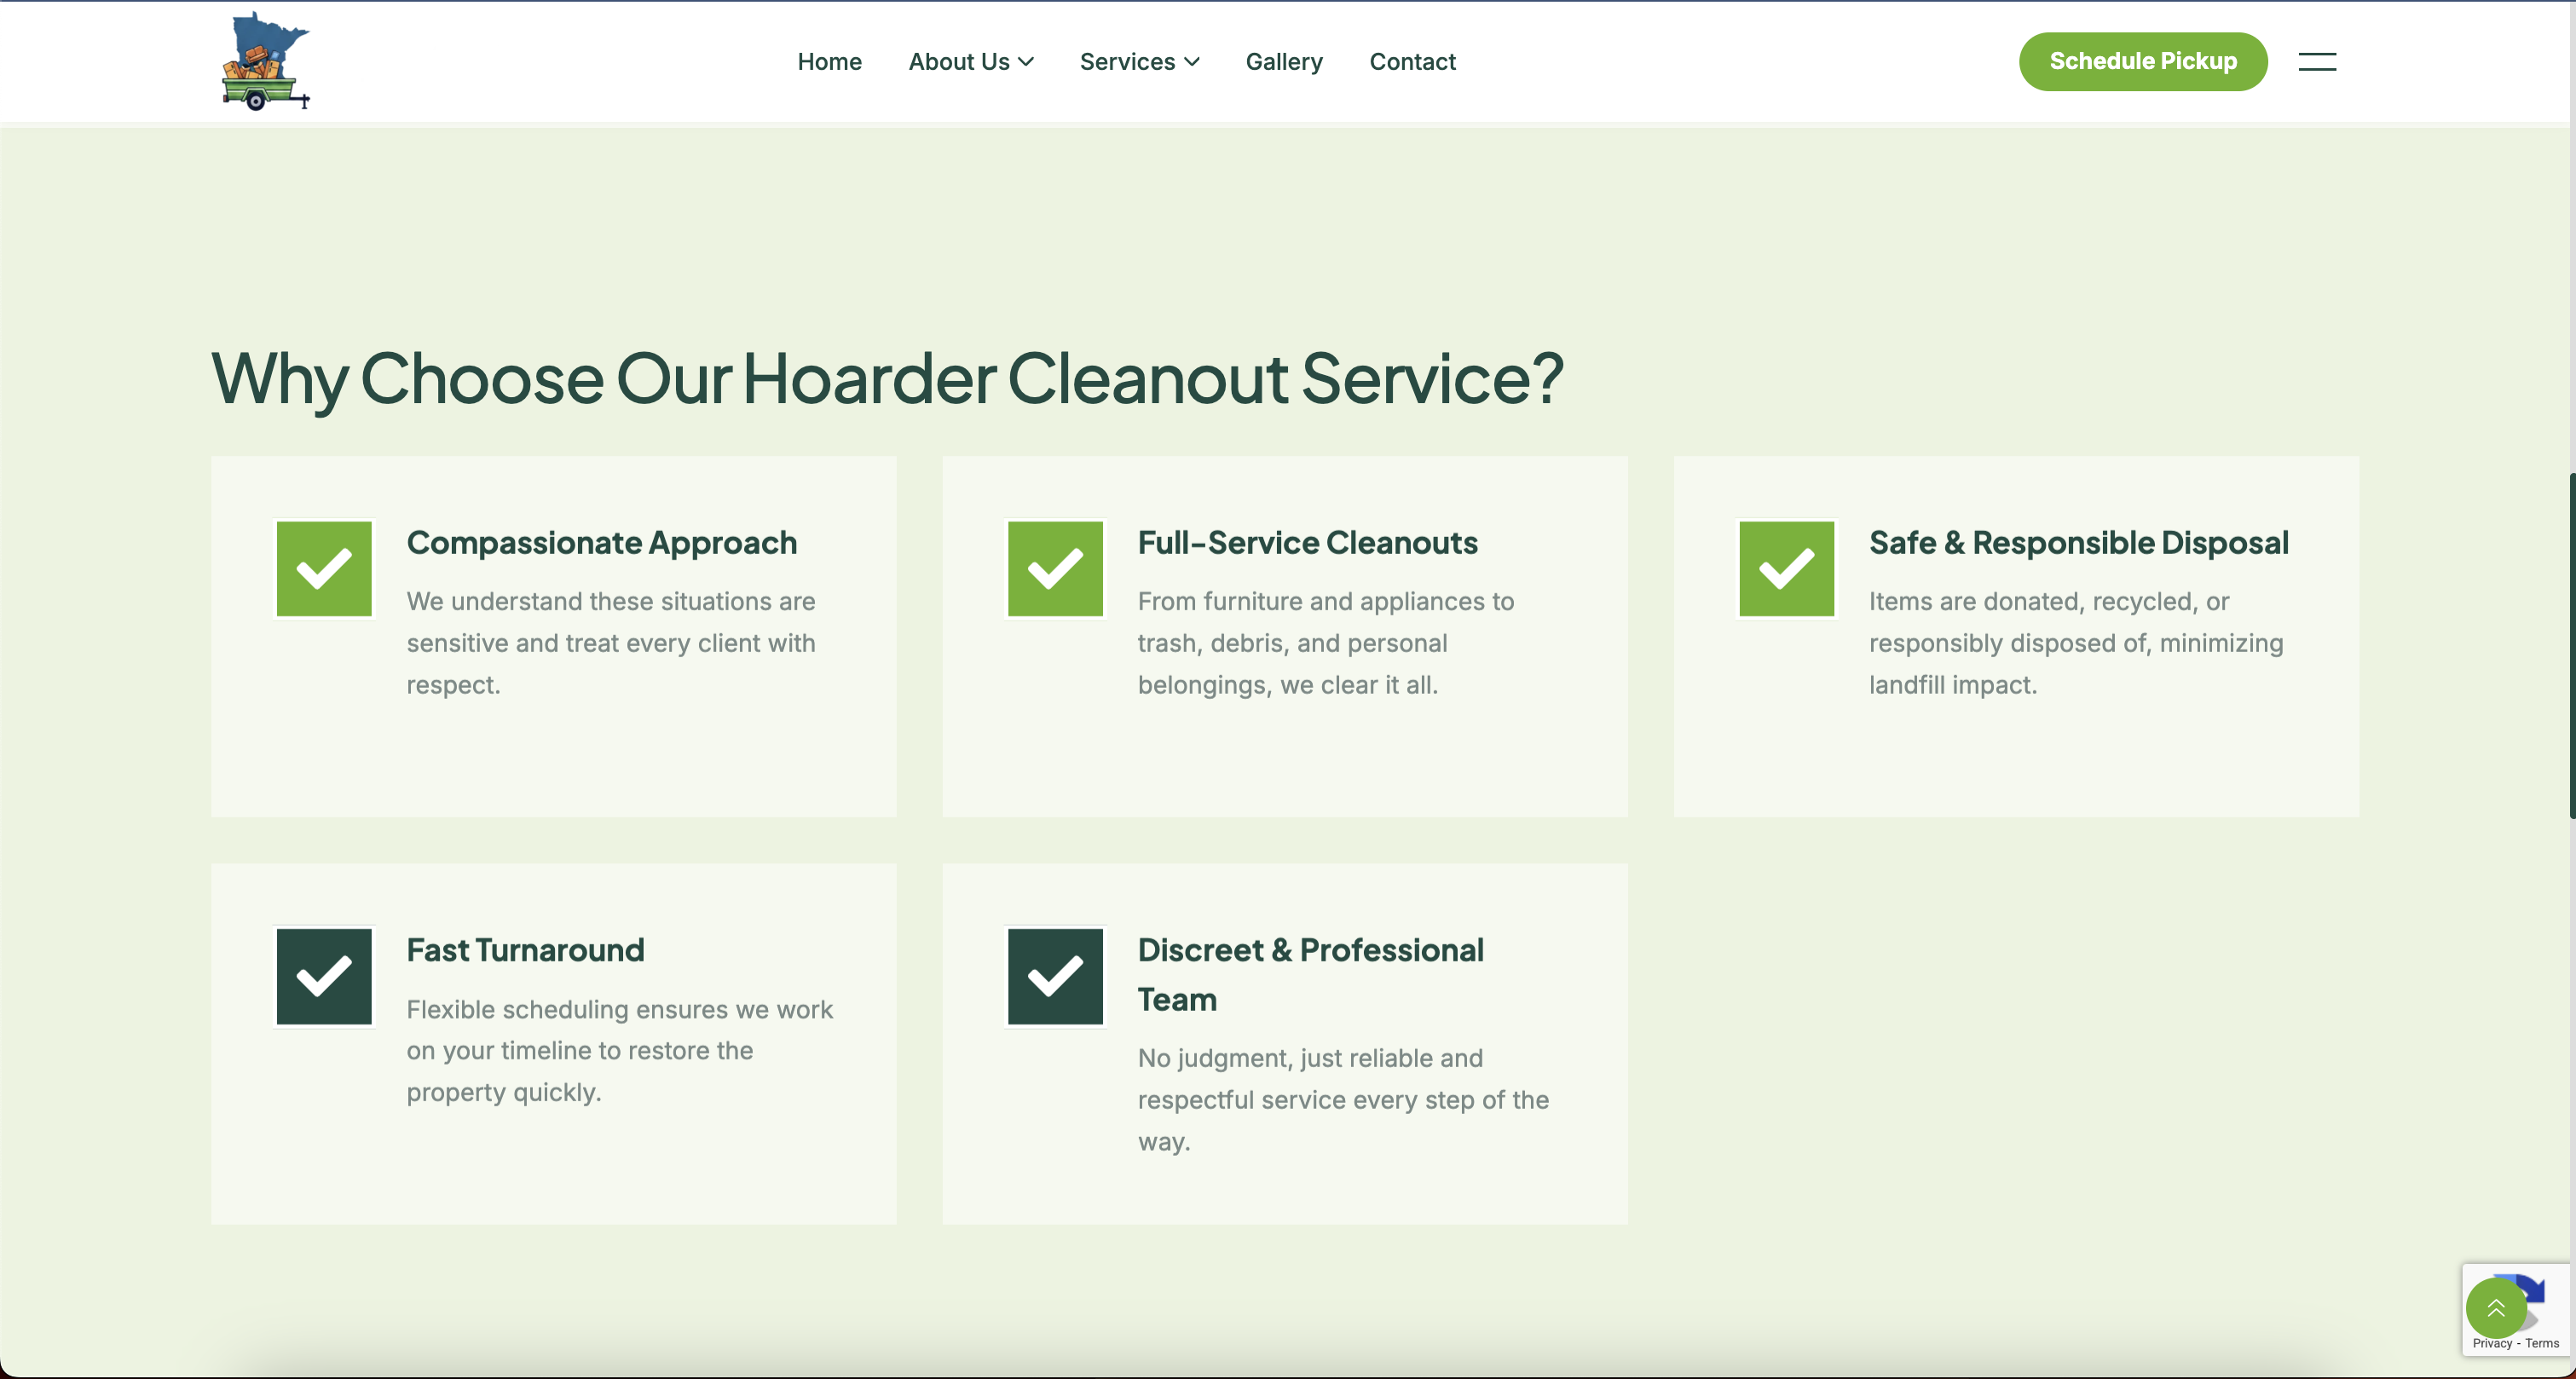Click the reCAPTCHA Privacy link
Viewport: 2576px width, 1379px height.
pos(2492,1343)
